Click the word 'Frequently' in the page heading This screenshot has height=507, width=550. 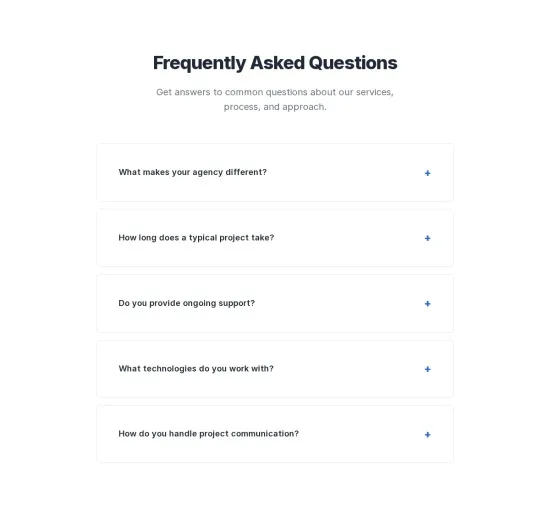[199, 64]
